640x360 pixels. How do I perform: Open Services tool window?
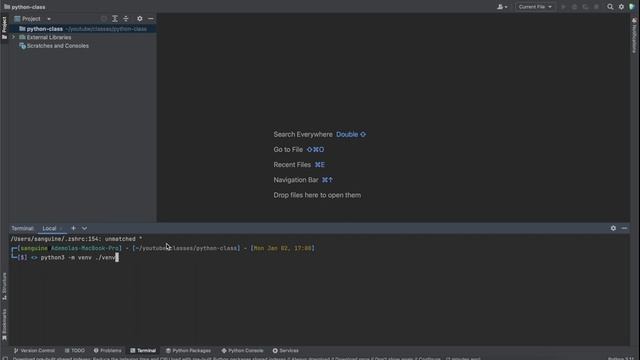pos(286,351)
